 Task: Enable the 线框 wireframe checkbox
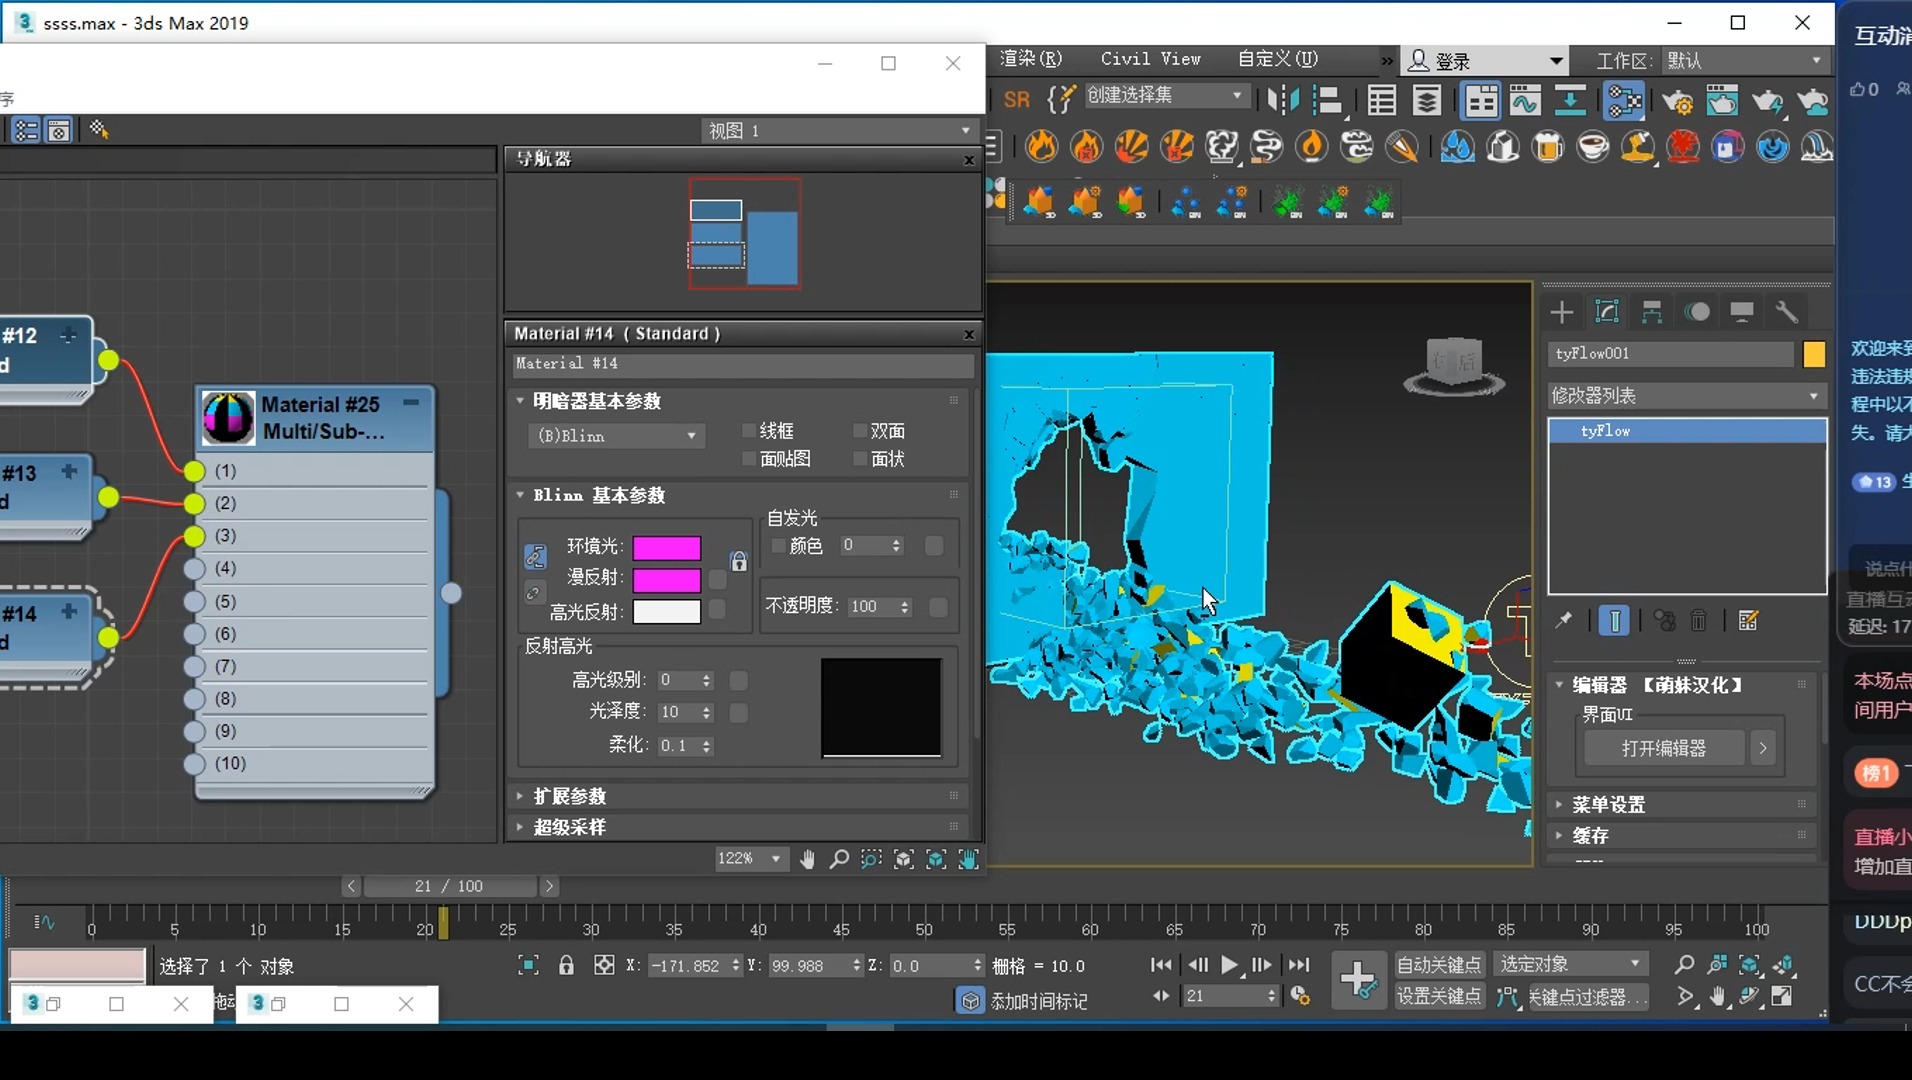pos(750,430)
